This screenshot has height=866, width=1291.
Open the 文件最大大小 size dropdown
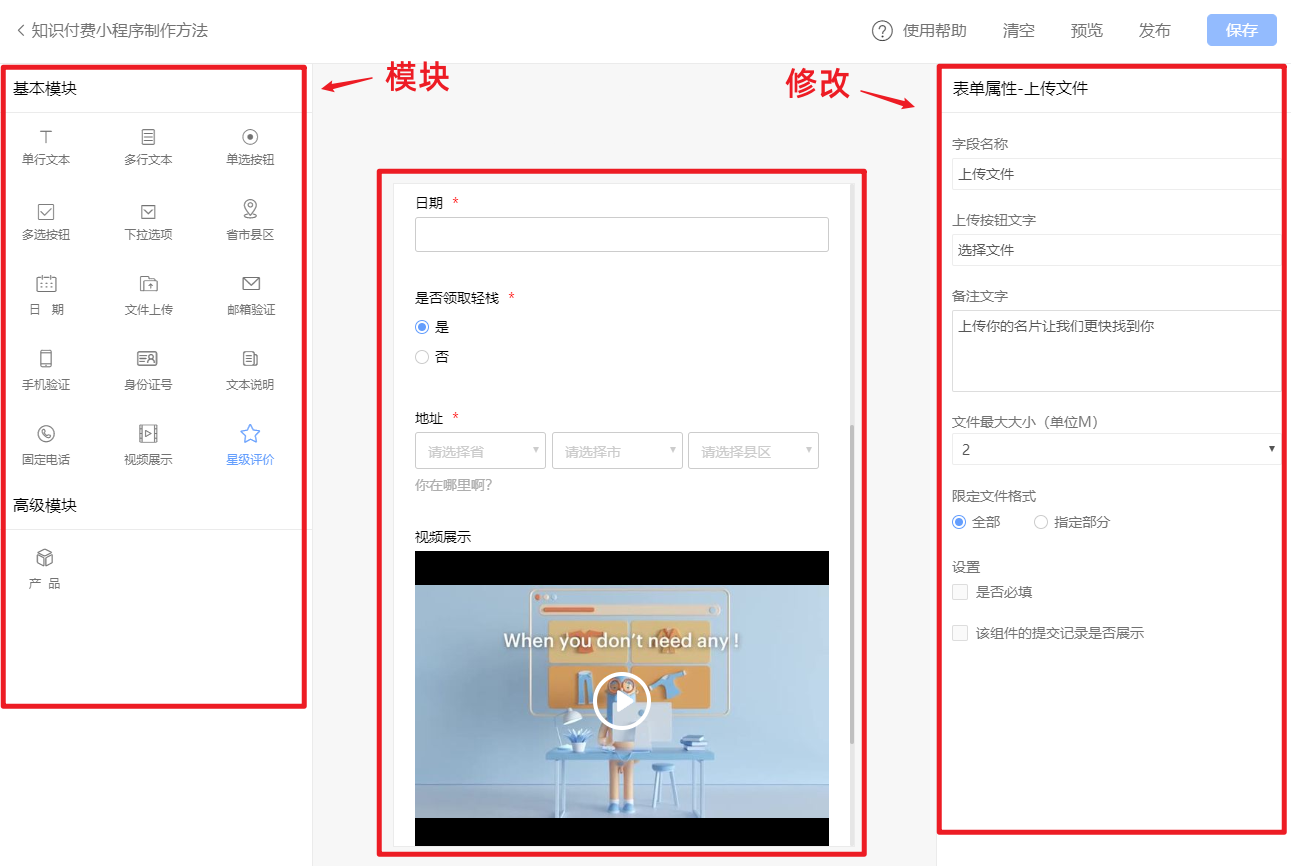click(x=1114, y=449)
